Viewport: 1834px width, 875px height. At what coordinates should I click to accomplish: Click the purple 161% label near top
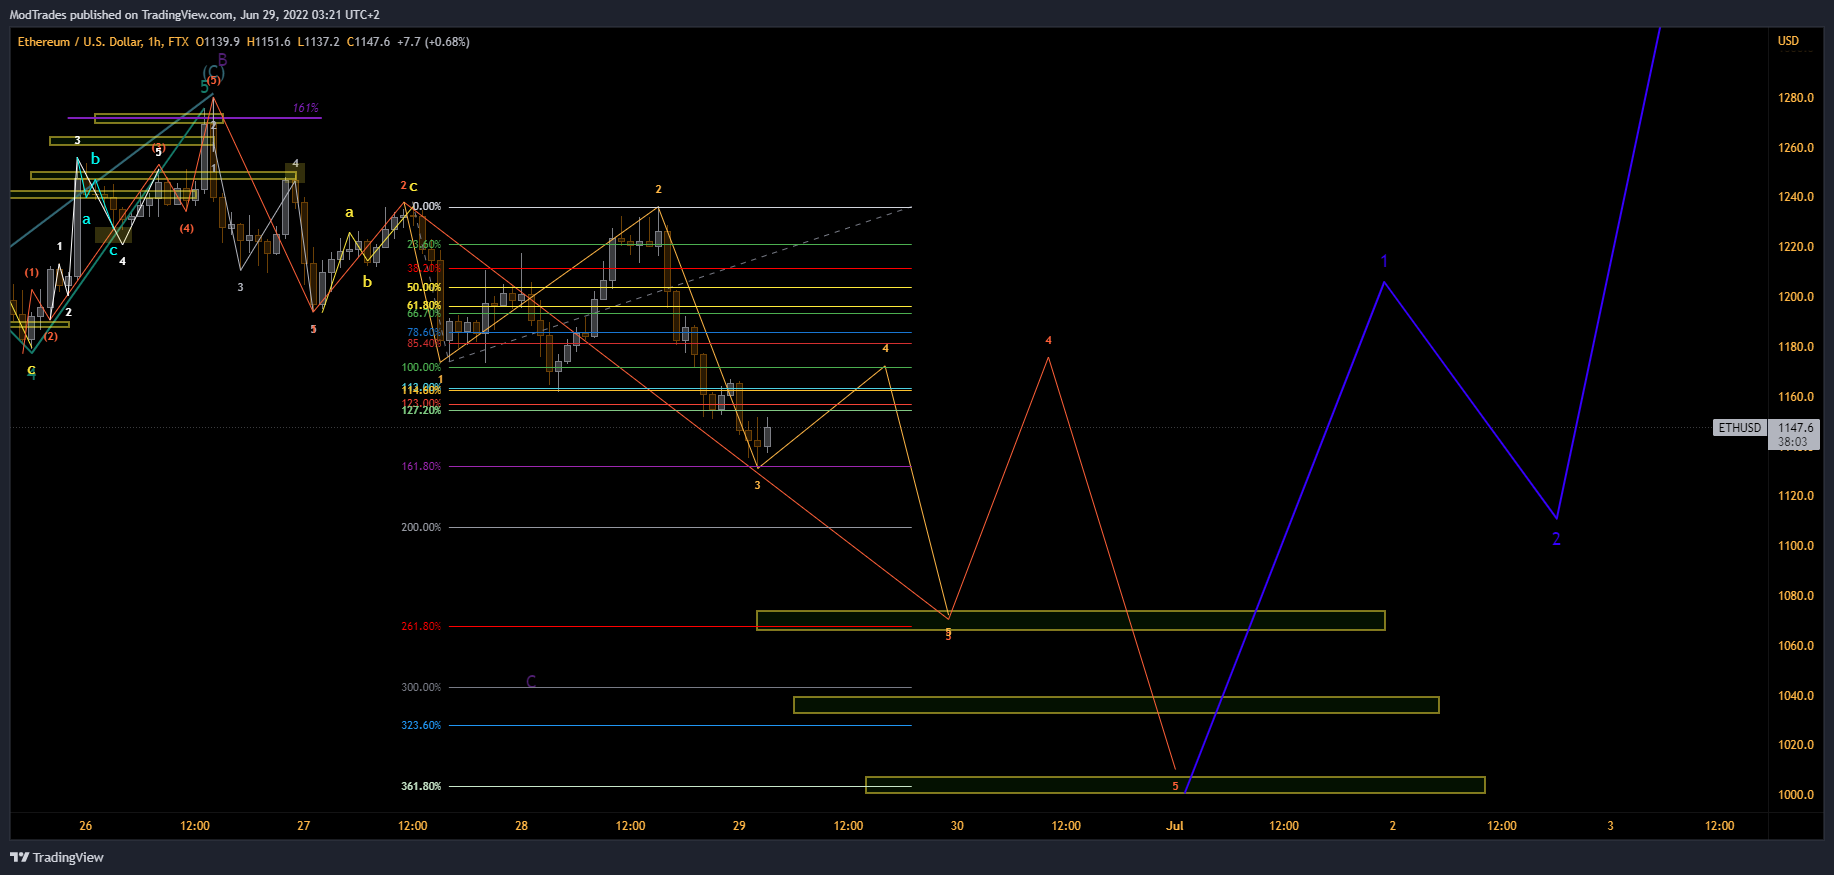pyautogui.click(x=306, y=108)
